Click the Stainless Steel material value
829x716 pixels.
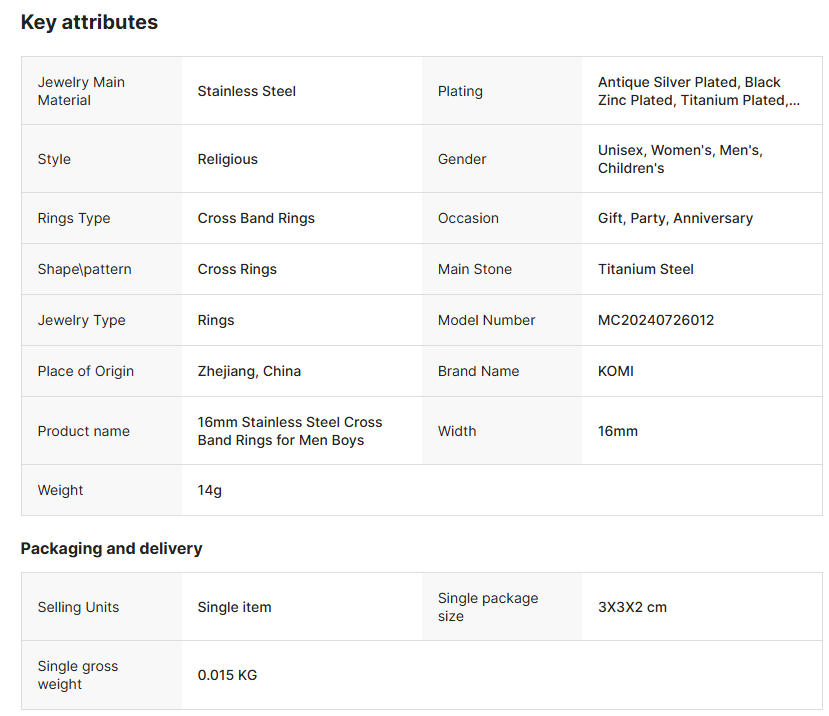[x=246, y=91]
